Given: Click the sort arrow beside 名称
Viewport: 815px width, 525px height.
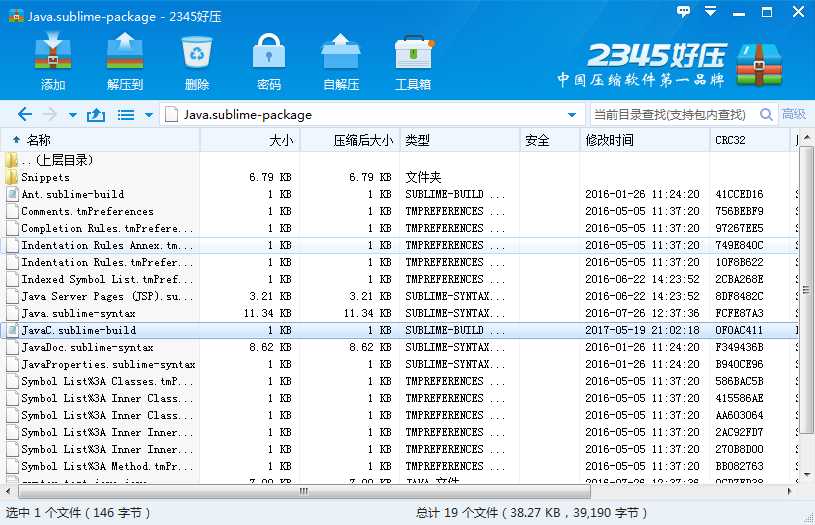Looking at the screenshot, I should pyautogui.click(x=16, y=139).
